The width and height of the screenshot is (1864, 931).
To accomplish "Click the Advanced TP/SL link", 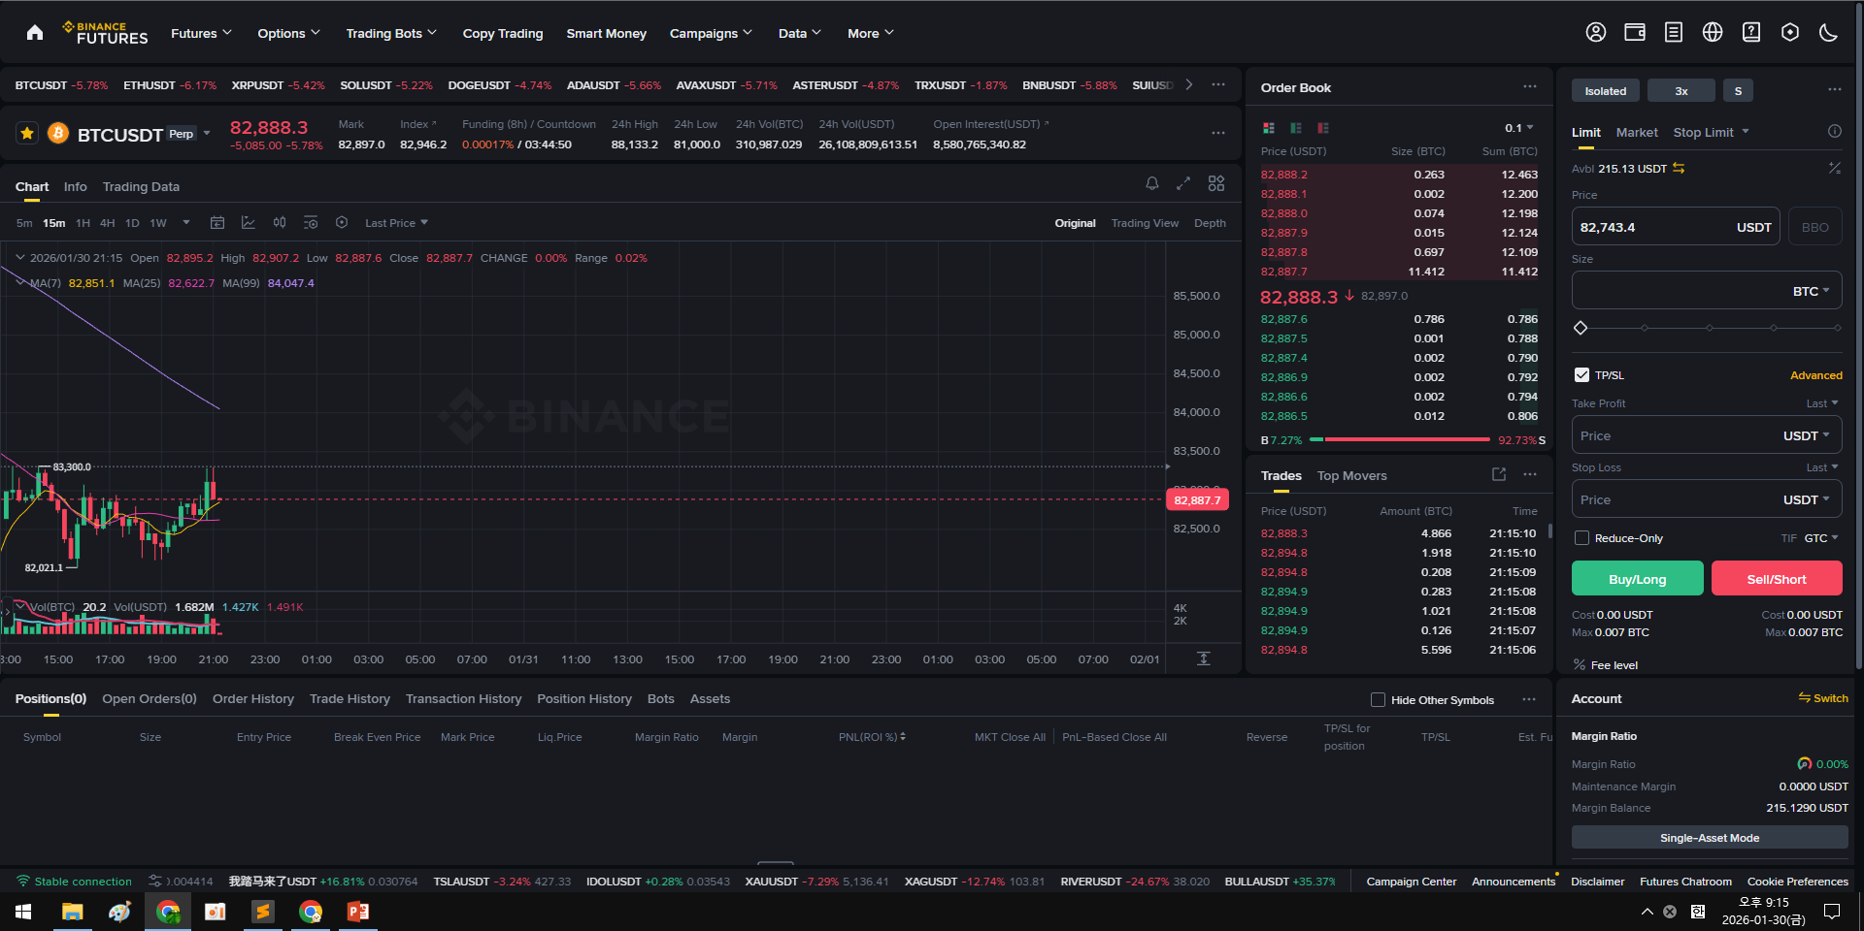I will click(x=1816, y=375).
